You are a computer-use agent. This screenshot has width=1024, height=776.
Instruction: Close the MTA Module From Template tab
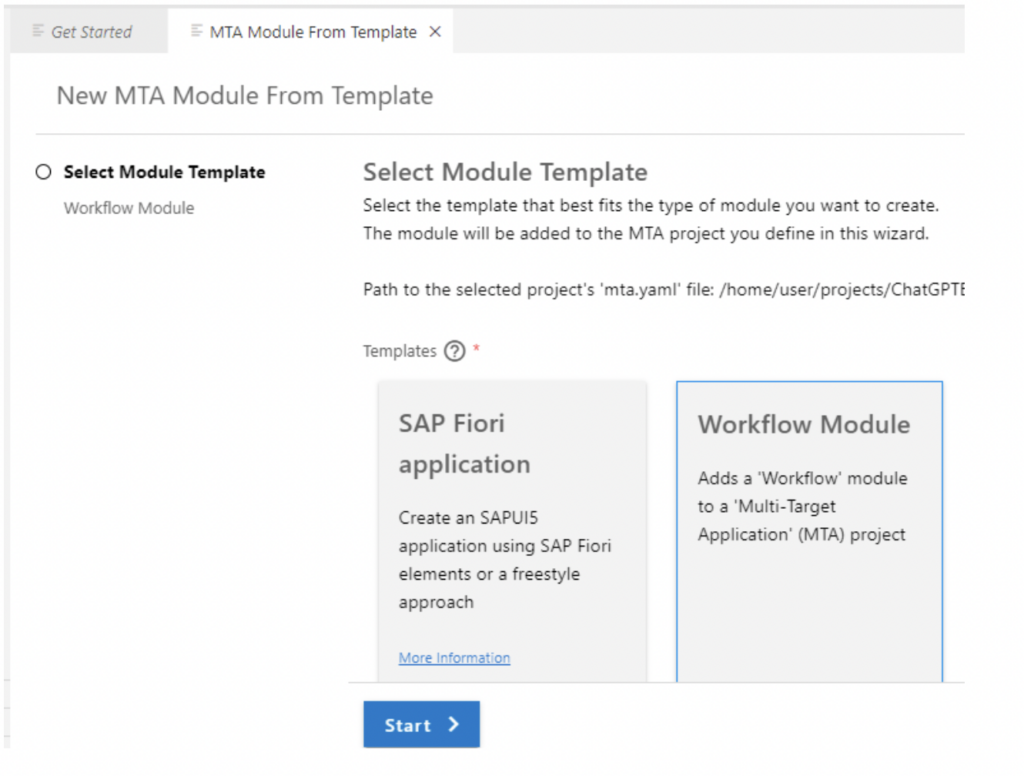435,32
